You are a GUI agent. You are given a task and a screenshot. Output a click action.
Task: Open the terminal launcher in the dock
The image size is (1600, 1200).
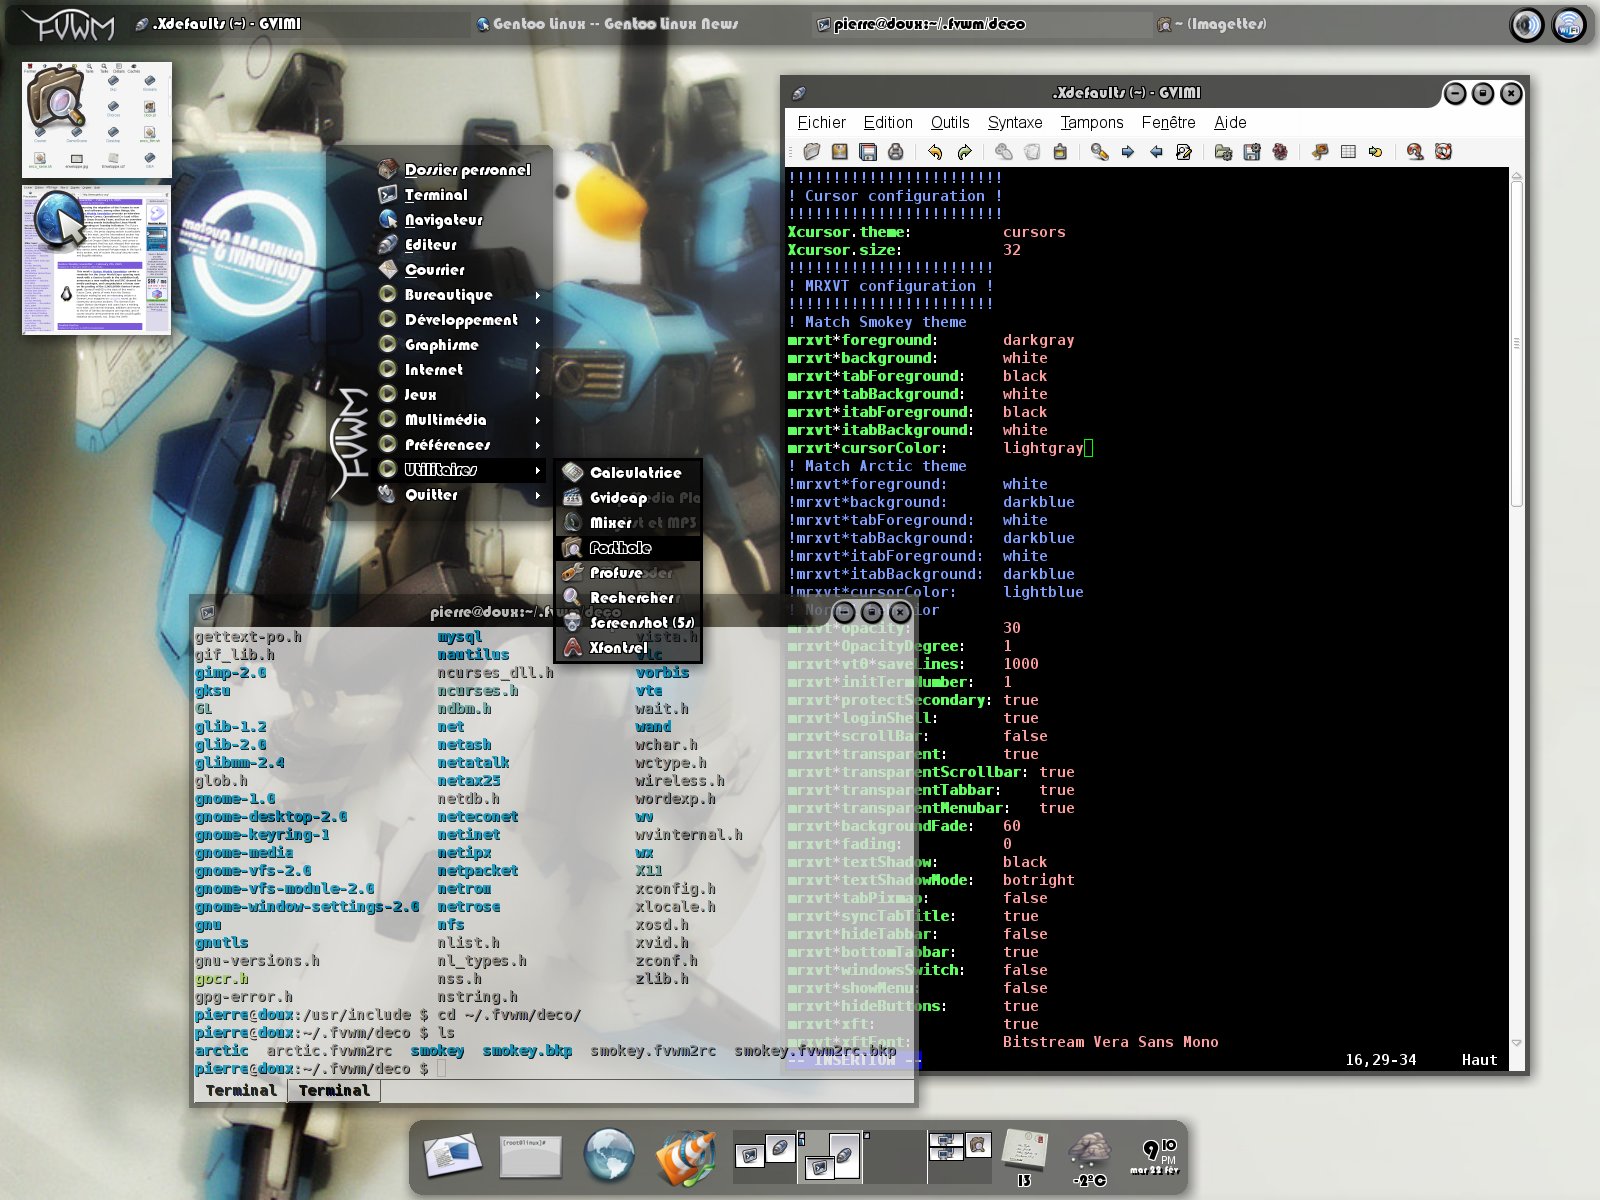530,1157
